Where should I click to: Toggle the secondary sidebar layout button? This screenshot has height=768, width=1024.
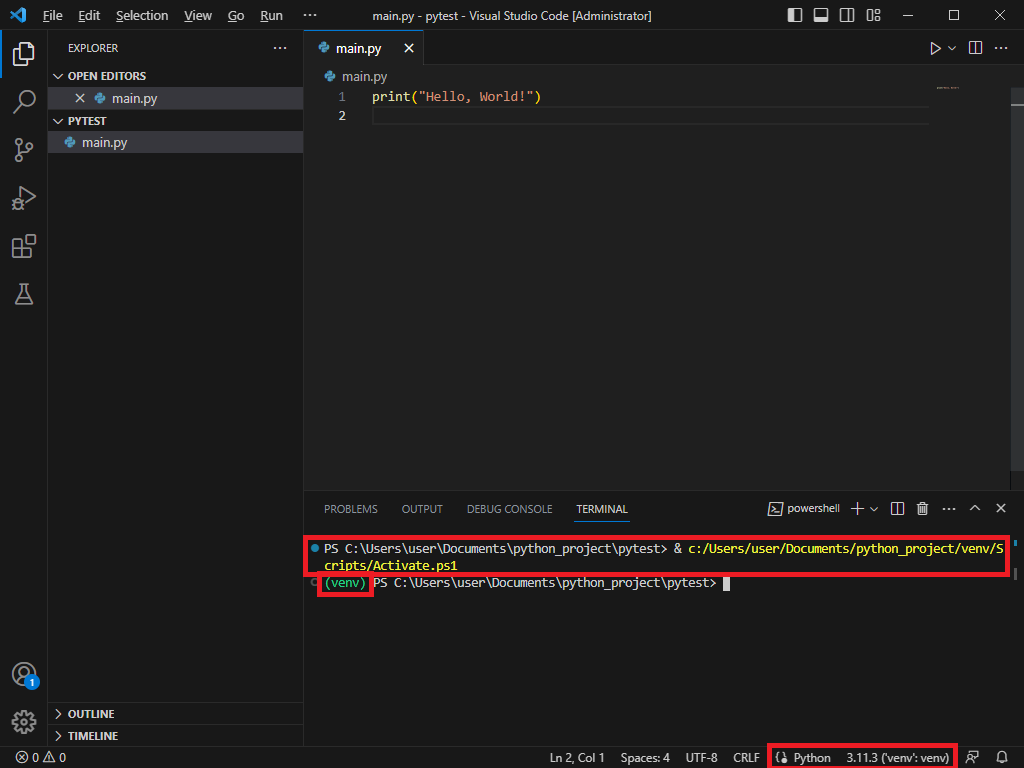pyautogui.click(x=847, y=16)
